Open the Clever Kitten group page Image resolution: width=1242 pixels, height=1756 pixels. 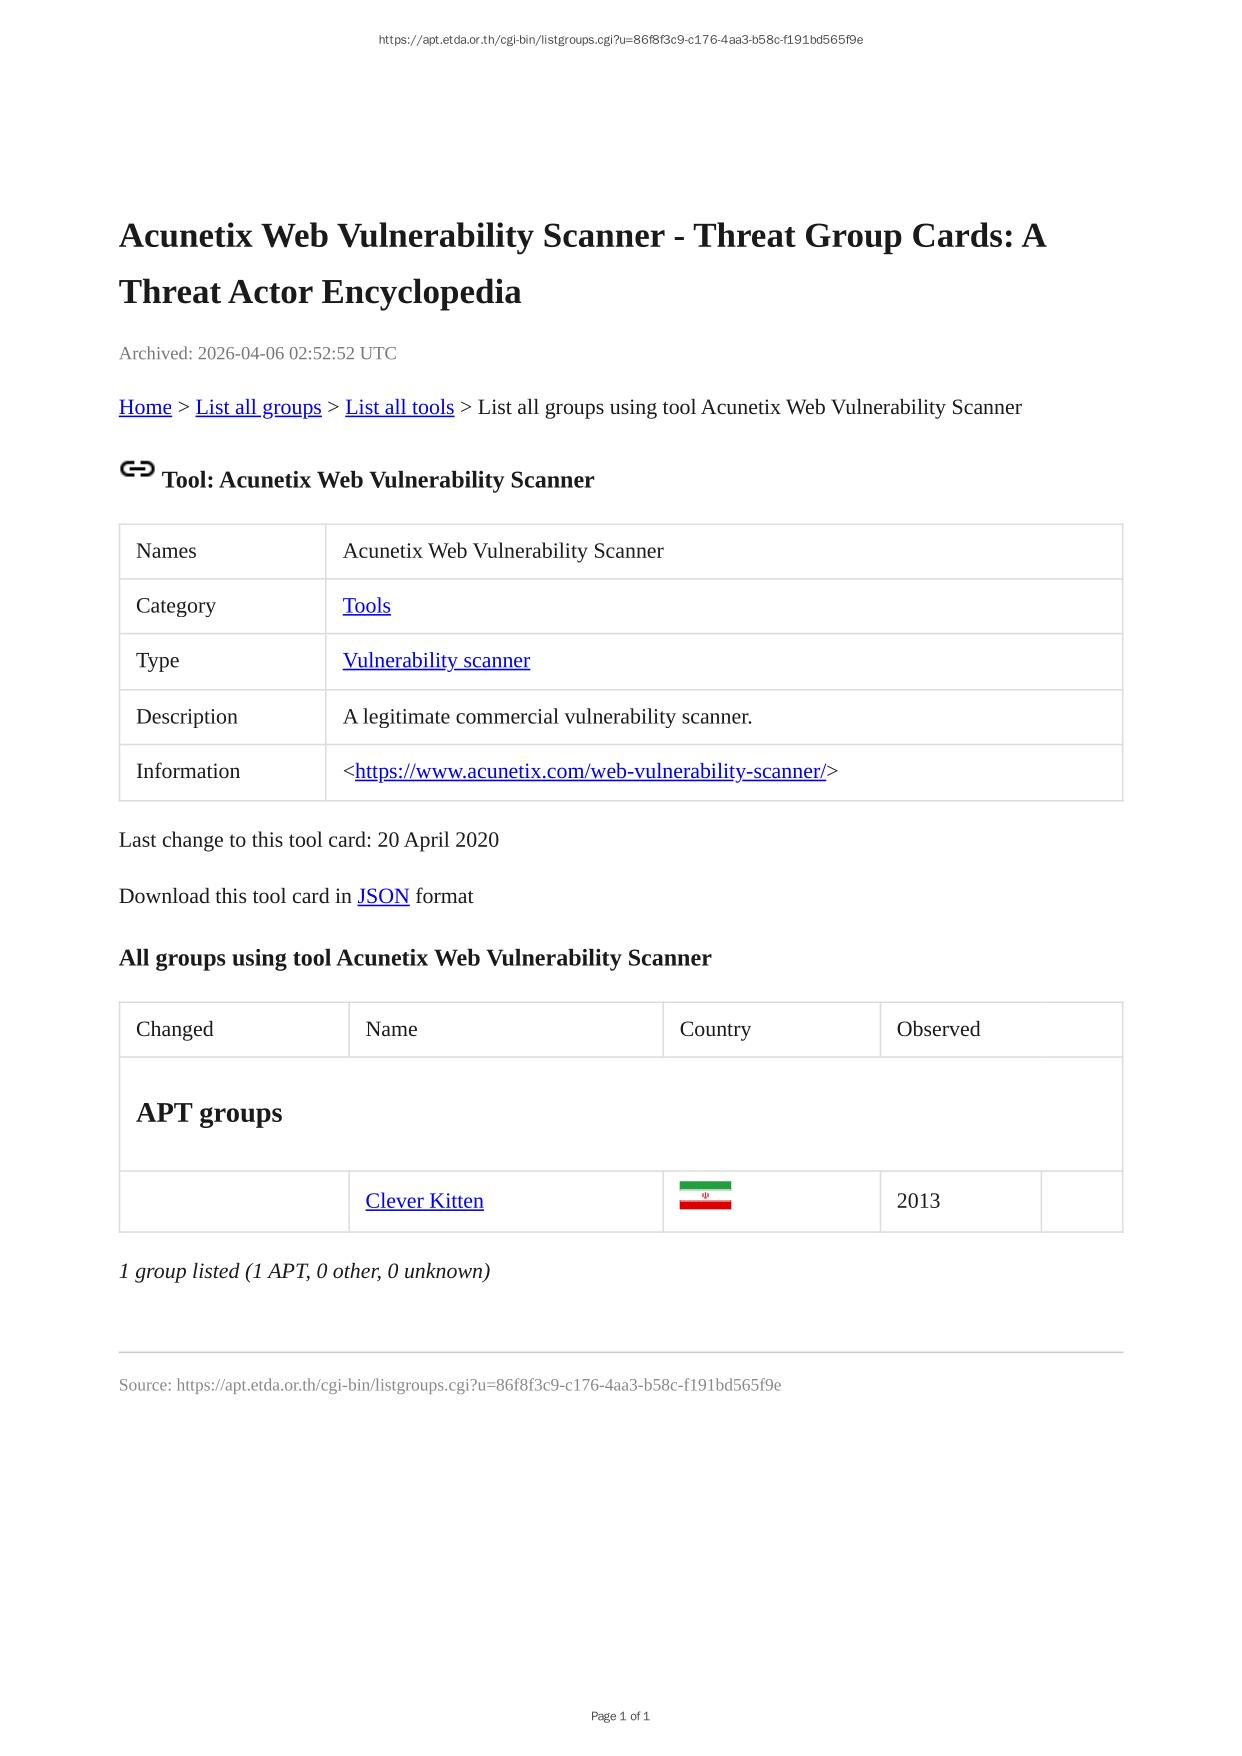424,1201
